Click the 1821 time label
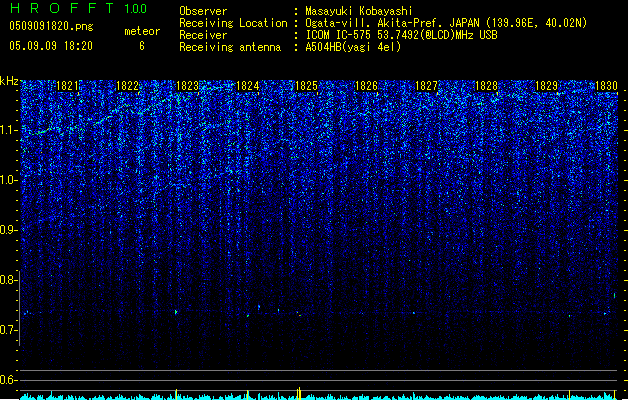The height and width of the screenshot is (400, 629). coord(67,86)
